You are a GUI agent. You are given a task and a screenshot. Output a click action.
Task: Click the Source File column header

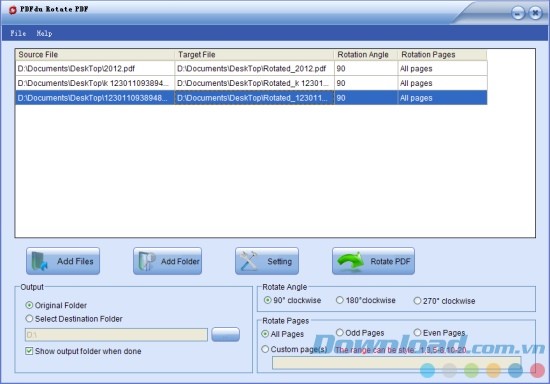point(95,55)
